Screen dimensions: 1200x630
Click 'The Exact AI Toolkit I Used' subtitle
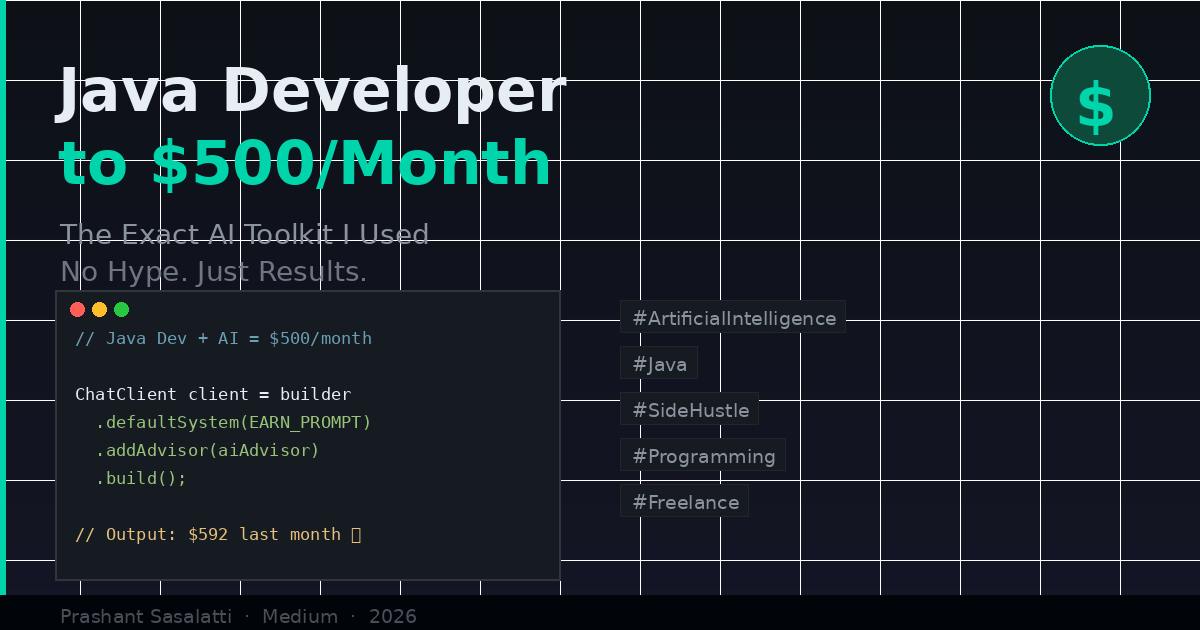[x=245, y=235]
